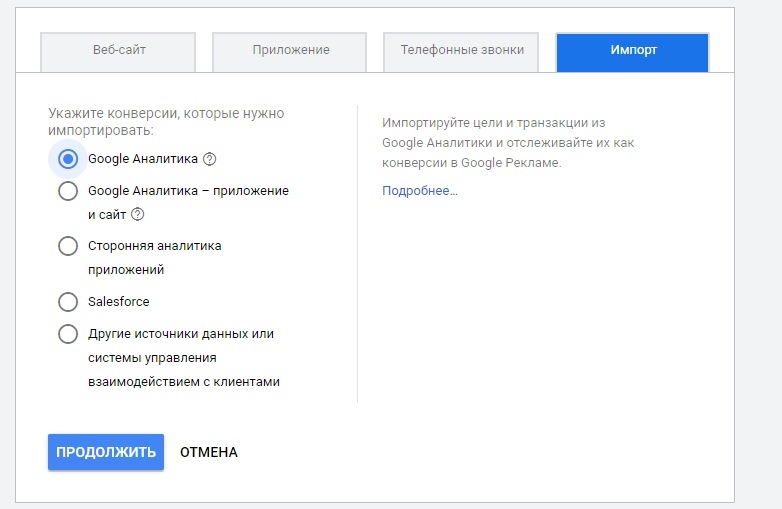782x509 pixels.
Task: Click description 'Импортируйте цели и транзакции из'
Action: click(493, 123)
